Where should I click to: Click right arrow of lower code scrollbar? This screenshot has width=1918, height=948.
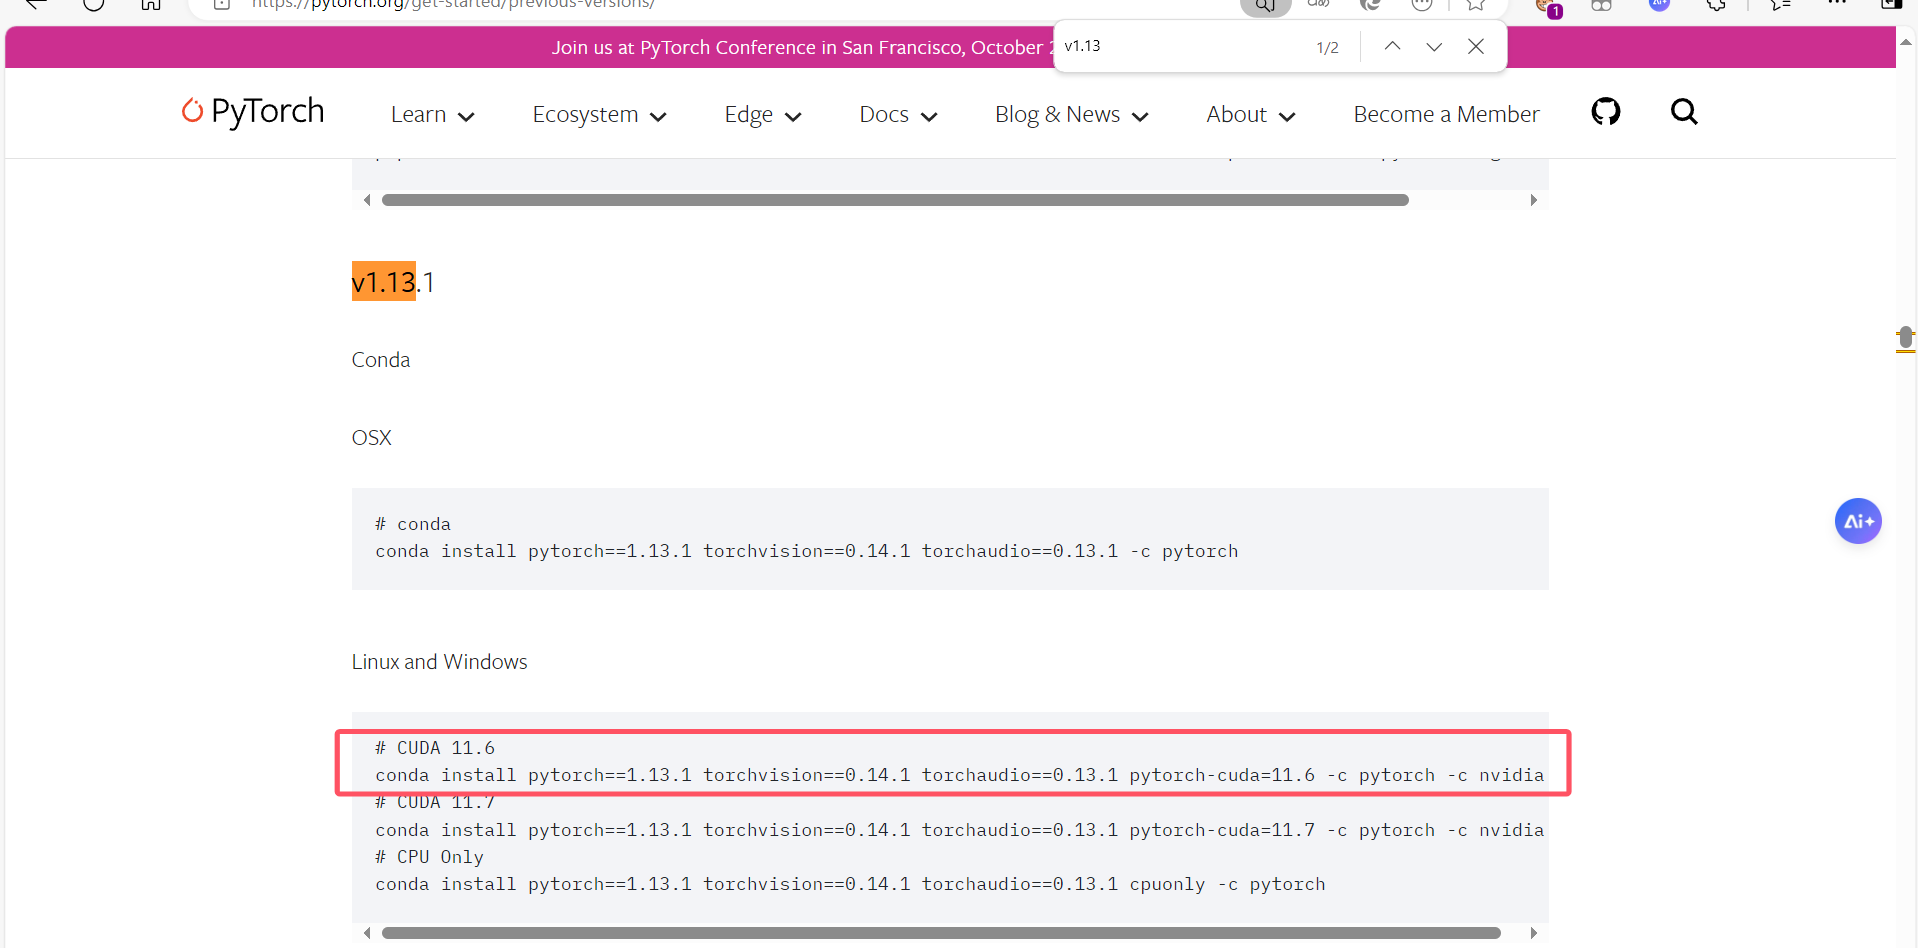click(x=1534, y=933)
